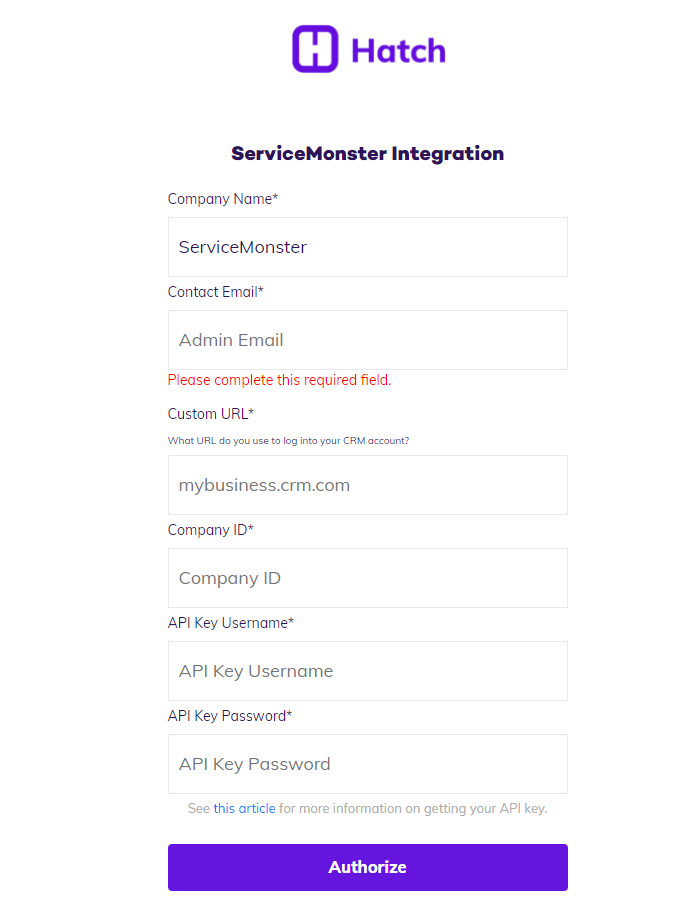The image size is (677, 901).
Task: Click the ServiceMonster Integration heading
Action: click(x=367, y=154)
